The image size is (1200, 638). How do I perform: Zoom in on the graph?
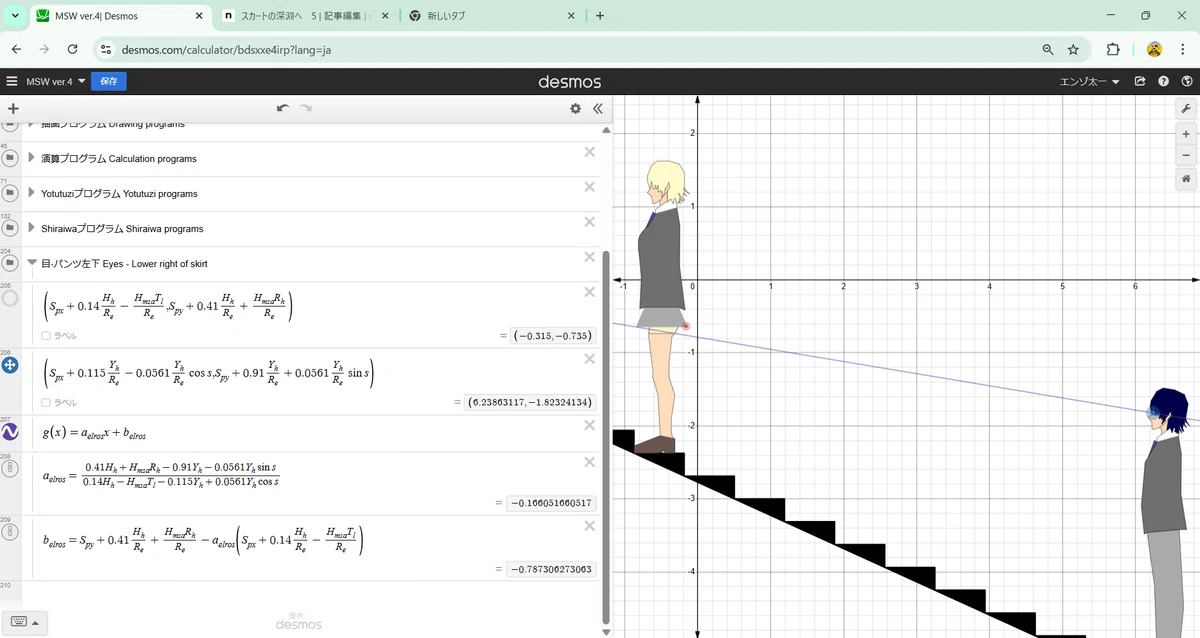tap(1186, 133)
